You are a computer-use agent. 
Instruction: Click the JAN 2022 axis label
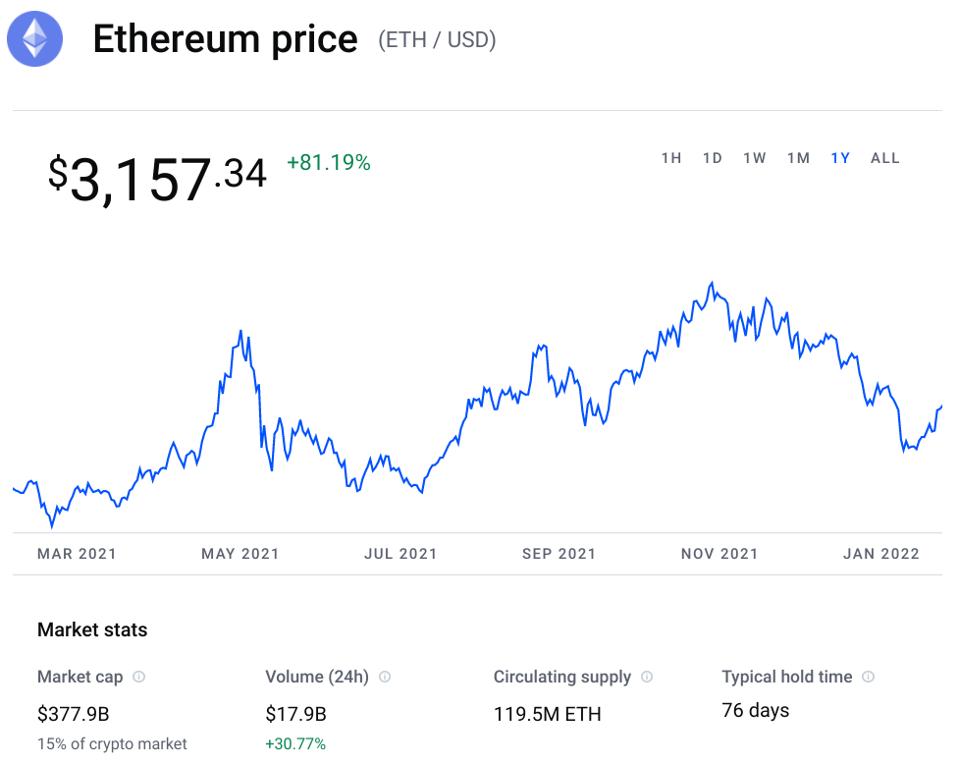pos(880,554)
